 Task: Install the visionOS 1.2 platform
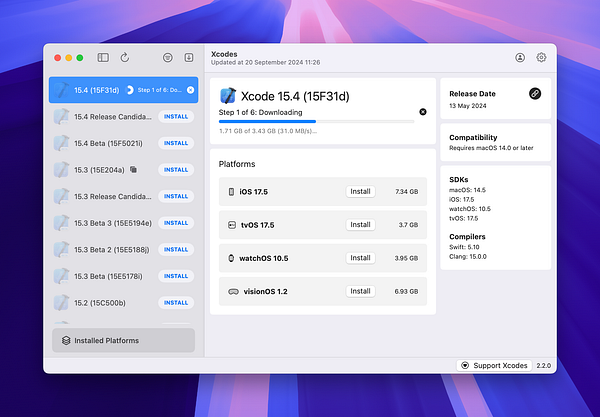(x=360, y=291)
